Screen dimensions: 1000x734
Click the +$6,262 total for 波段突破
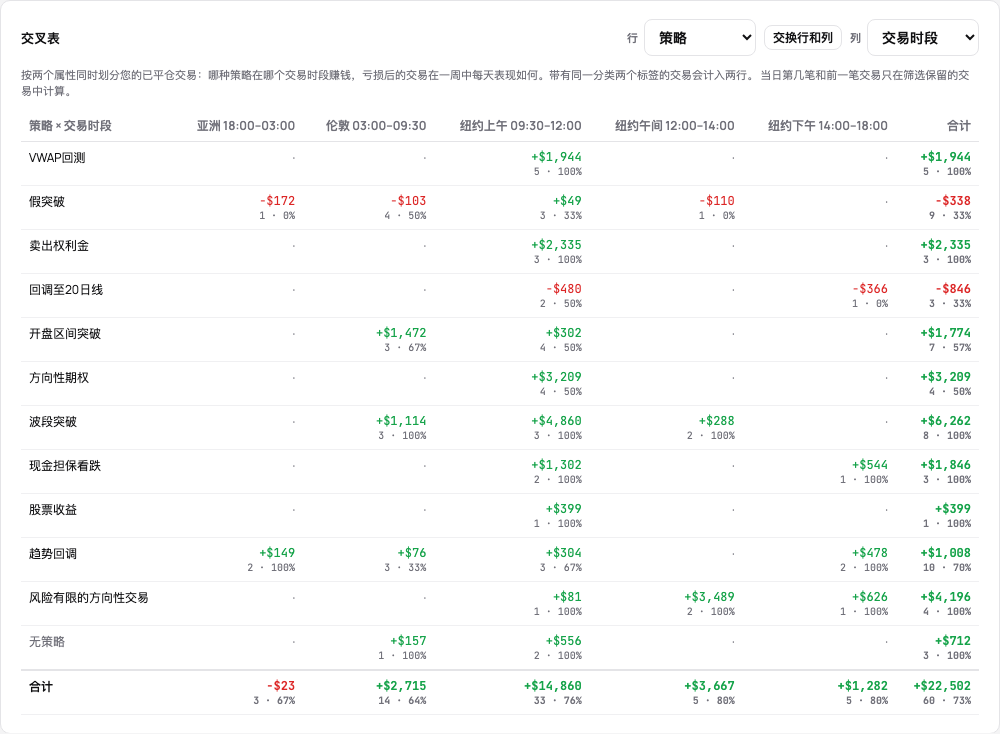pos(945,421)
